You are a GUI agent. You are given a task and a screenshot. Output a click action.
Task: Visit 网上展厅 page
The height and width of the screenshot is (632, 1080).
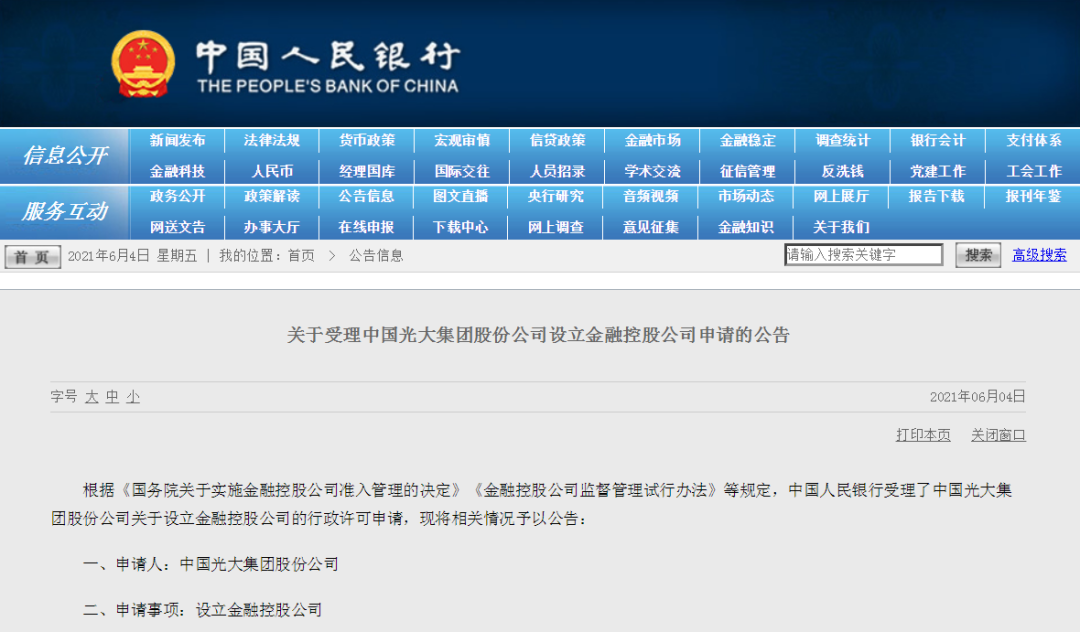[841, 196]
